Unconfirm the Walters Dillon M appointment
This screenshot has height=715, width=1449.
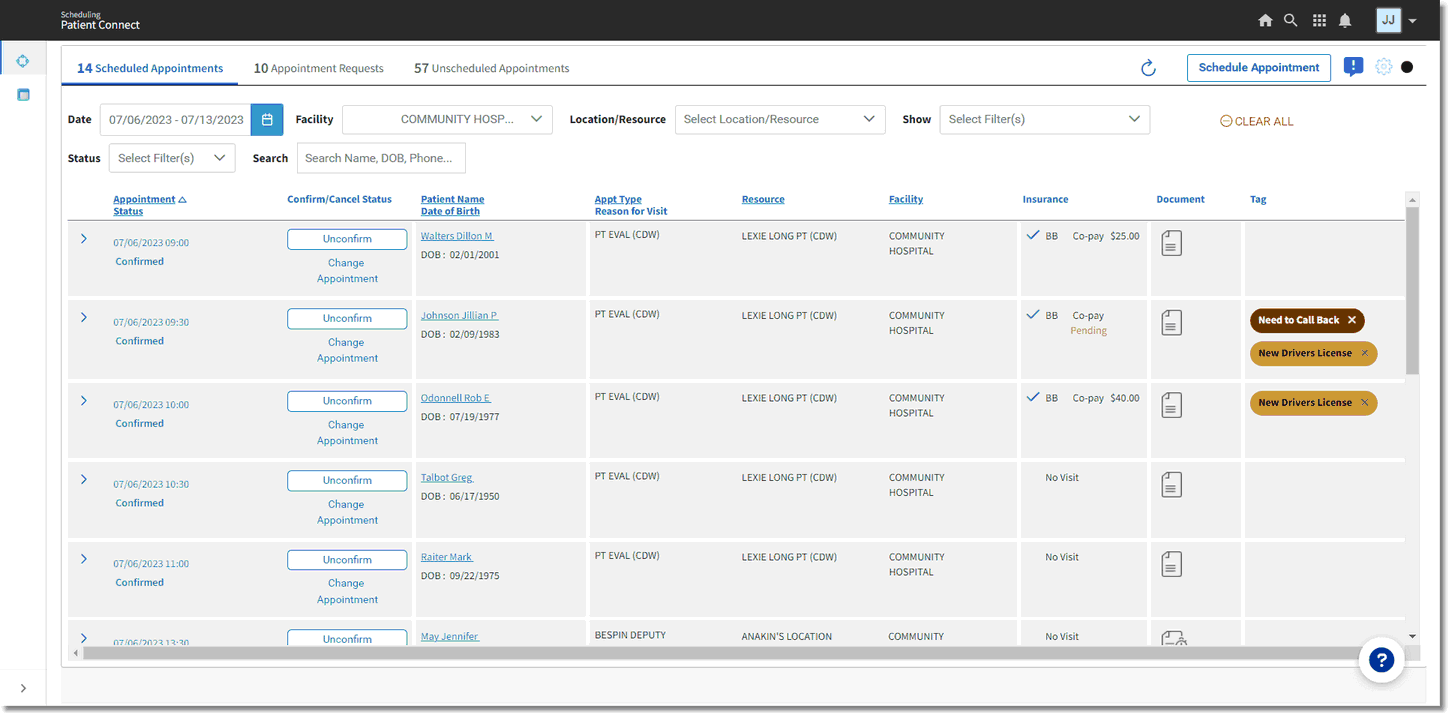347,239
